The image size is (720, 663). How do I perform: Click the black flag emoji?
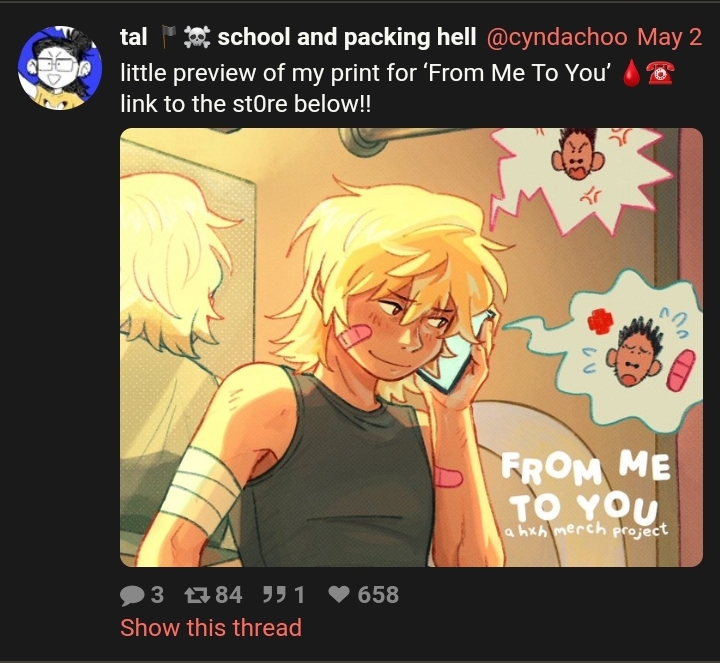tap(169, 37)
